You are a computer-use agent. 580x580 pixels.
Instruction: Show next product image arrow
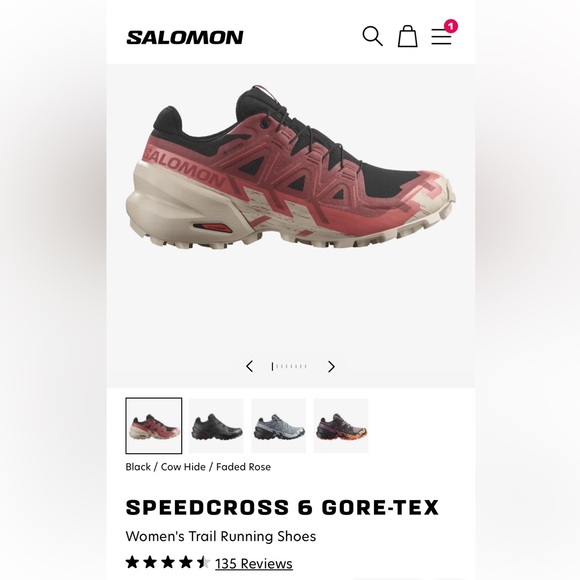tap(331, 367)
